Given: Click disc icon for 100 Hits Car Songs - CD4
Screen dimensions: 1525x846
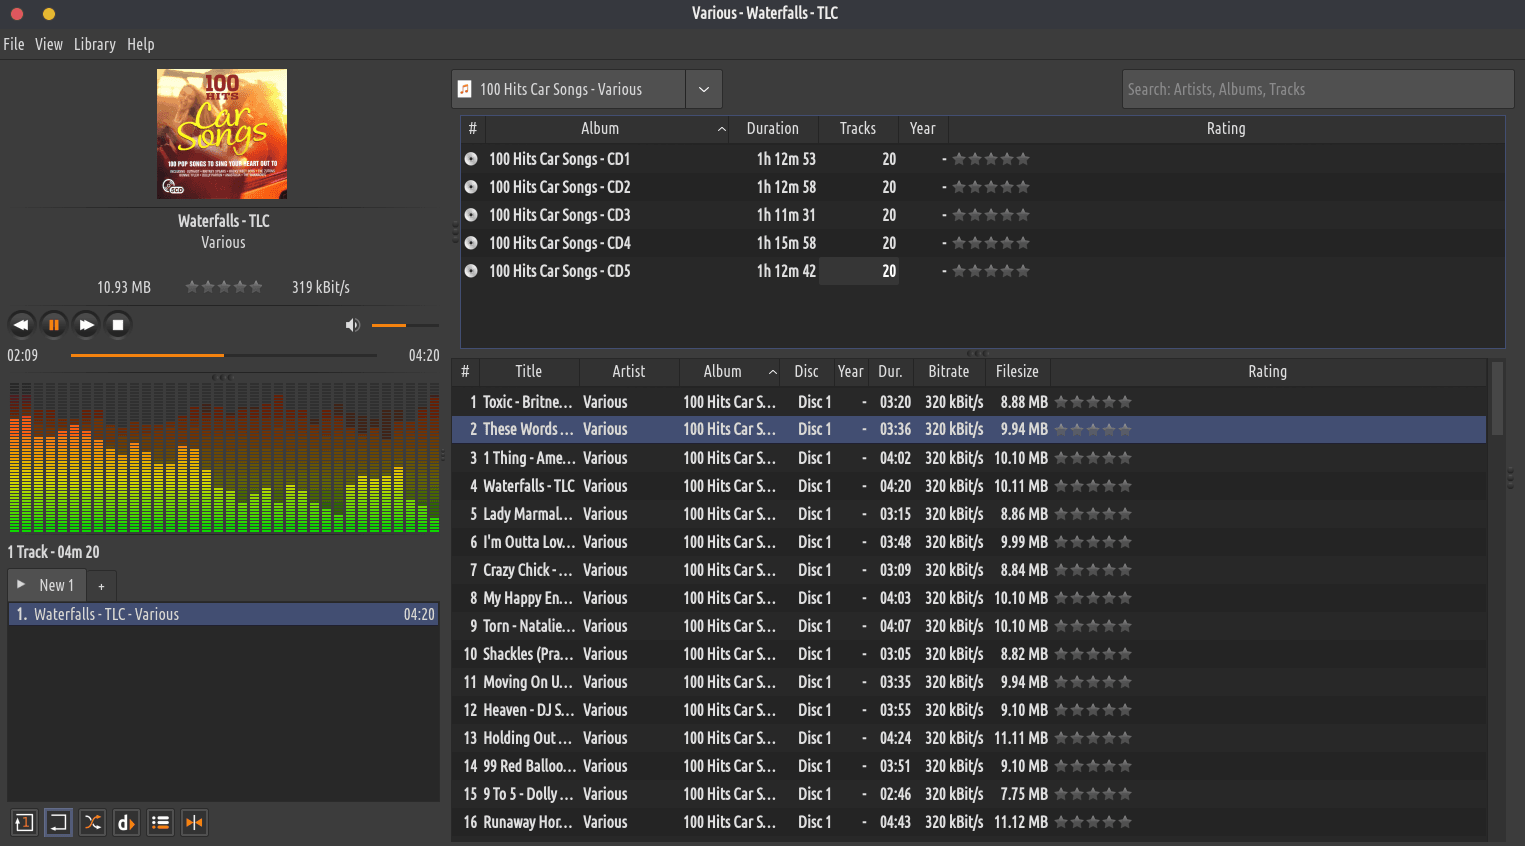Looking at the screenshot, I should coord(471,243).
